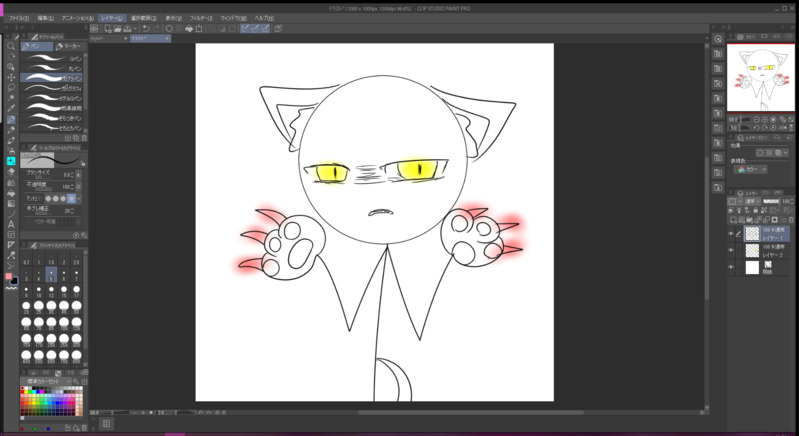Adjust the 手ブレ補正 stepper arrows
This screenshot has width=799, height=436.
tap(72, 210)
